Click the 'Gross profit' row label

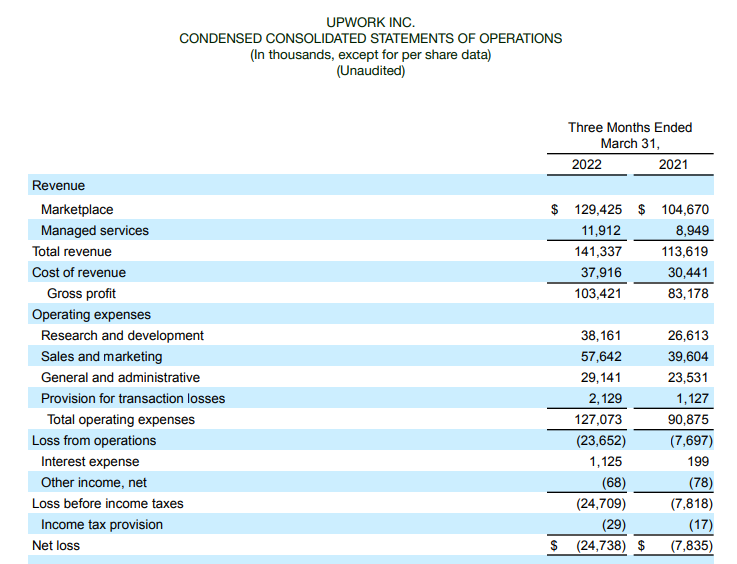pos(81,293)
